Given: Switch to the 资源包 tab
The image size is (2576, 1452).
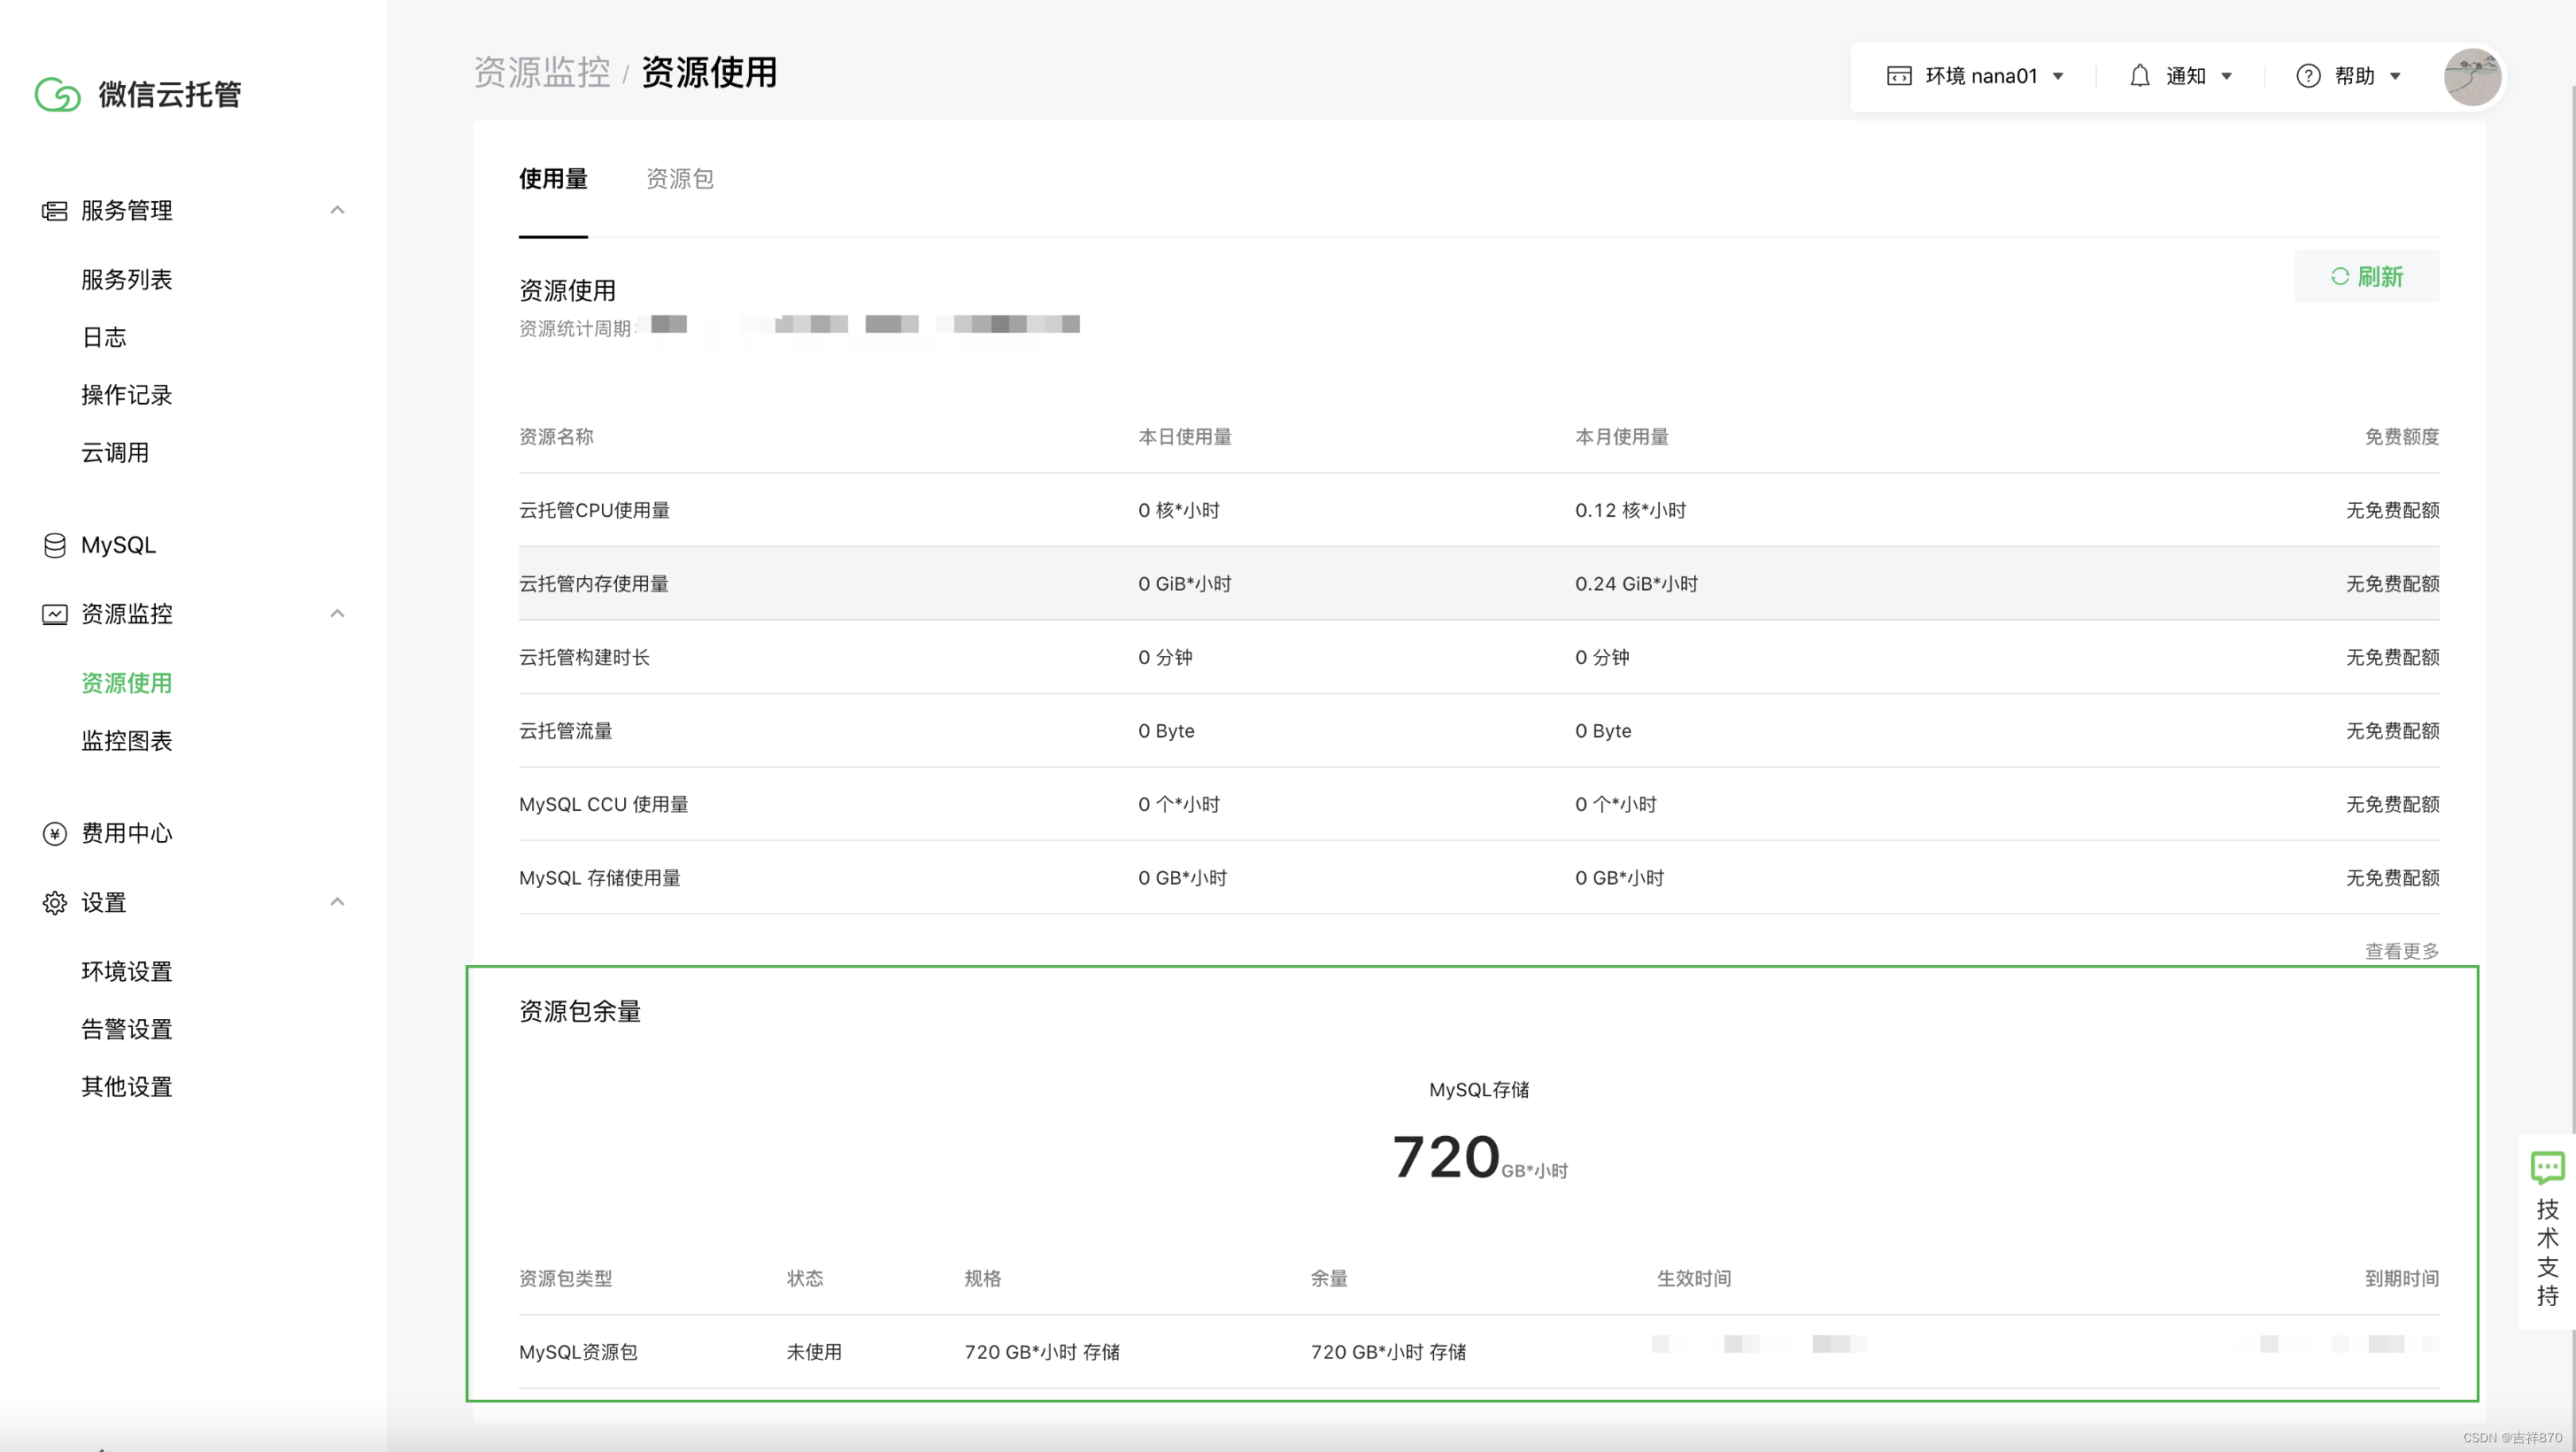Looking at the screenshot, I should tap(680, 179).
